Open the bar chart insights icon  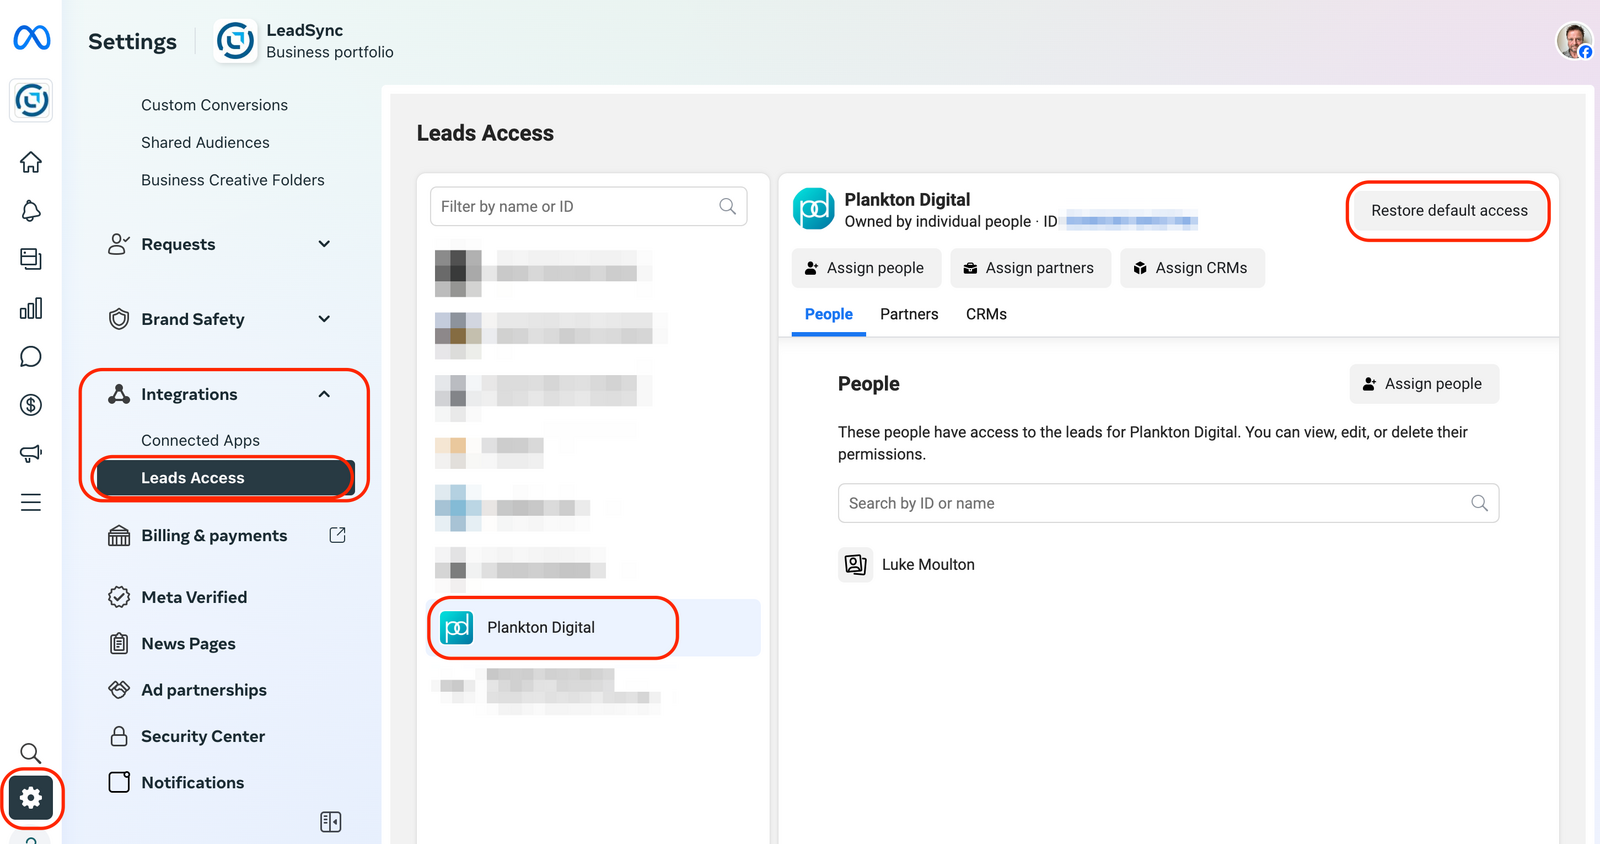coord(31,308)
